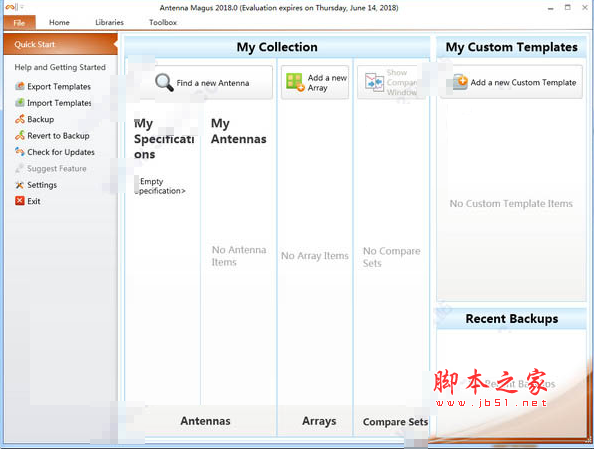Click the compare window icon

pyautogui.click(x=374, y=82)
